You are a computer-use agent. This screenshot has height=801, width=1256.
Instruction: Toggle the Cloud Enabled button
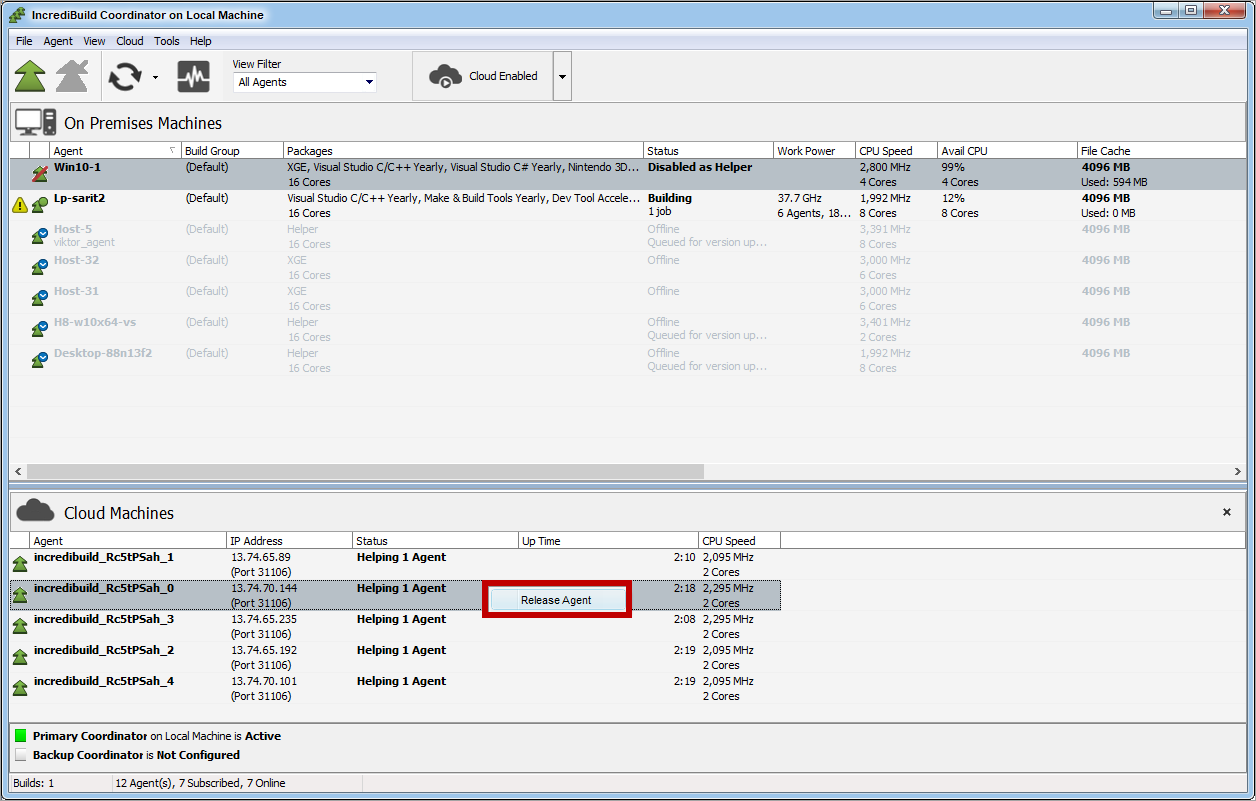pyautogui.click(x=483, y=76)
